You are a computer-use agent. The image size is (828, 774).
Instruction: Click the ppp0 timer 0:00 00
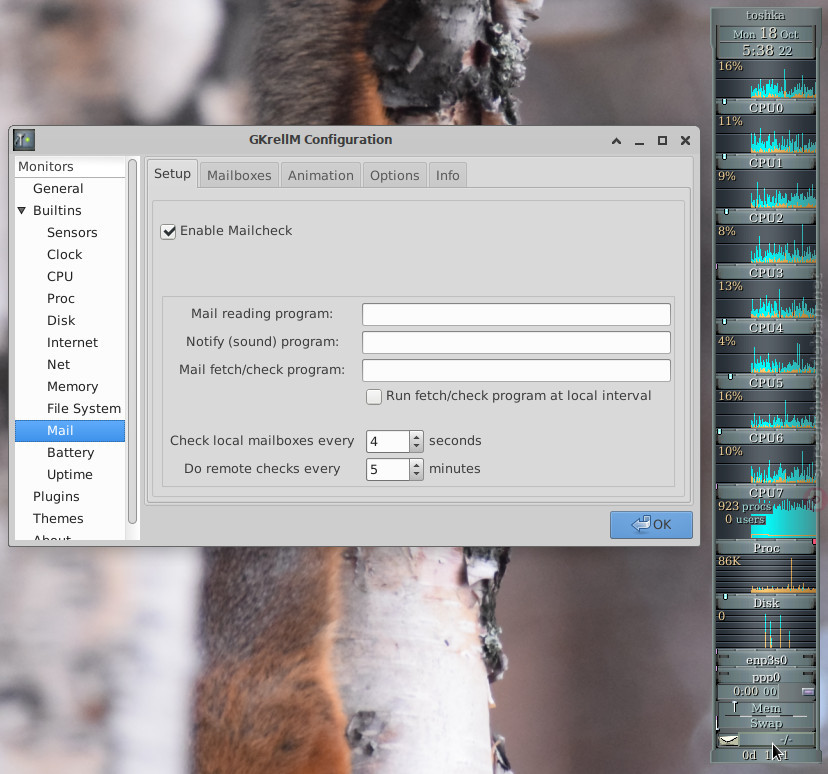[x=755, y=692]
